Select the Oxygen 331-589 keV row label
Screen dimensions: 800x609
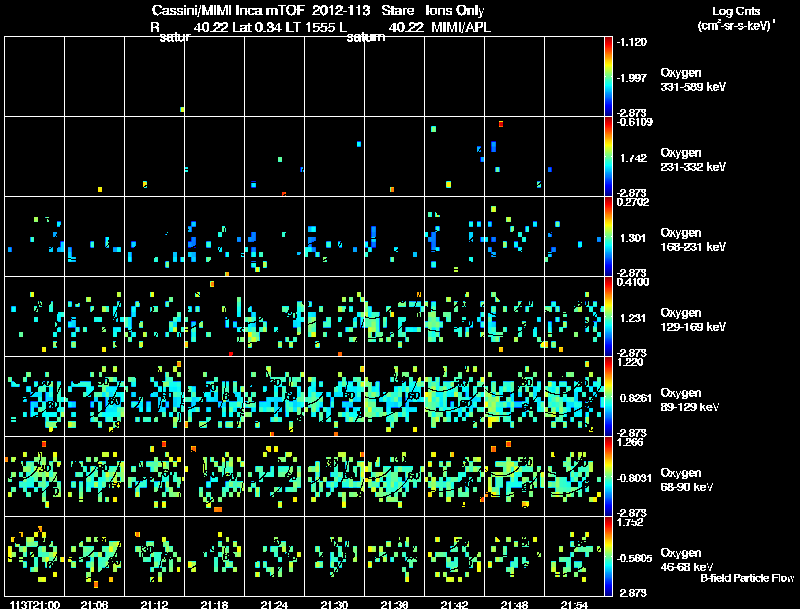[693, 80]
